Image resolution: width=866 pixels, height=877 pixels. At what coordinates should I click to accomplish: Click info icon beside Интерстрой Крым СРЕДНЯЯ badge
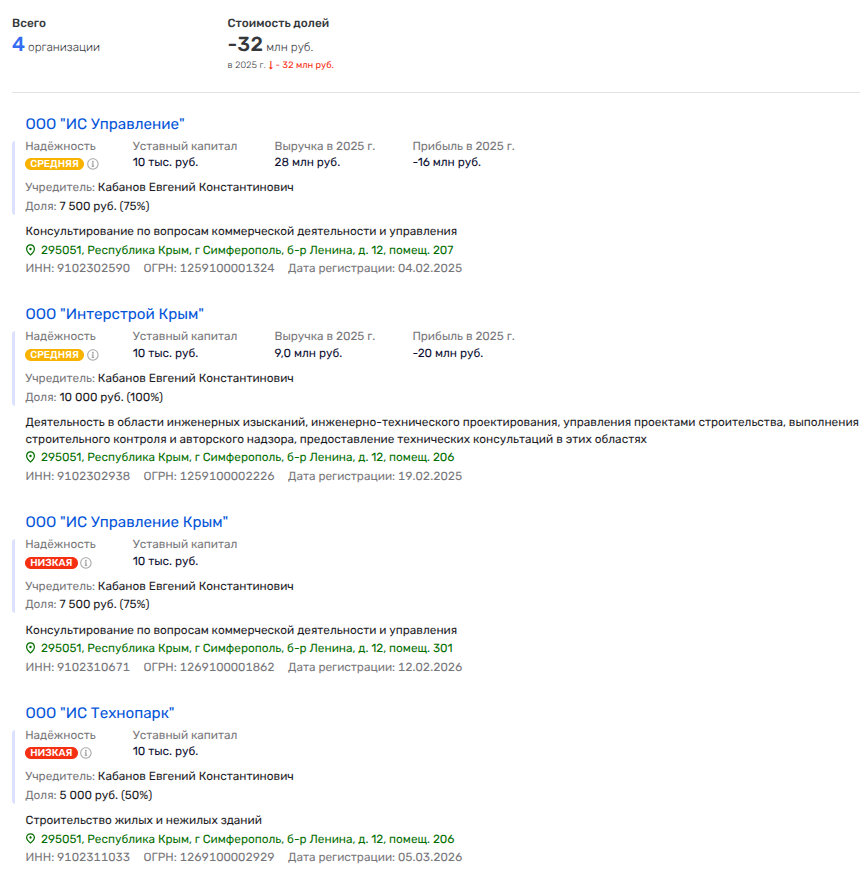[93, 354]
